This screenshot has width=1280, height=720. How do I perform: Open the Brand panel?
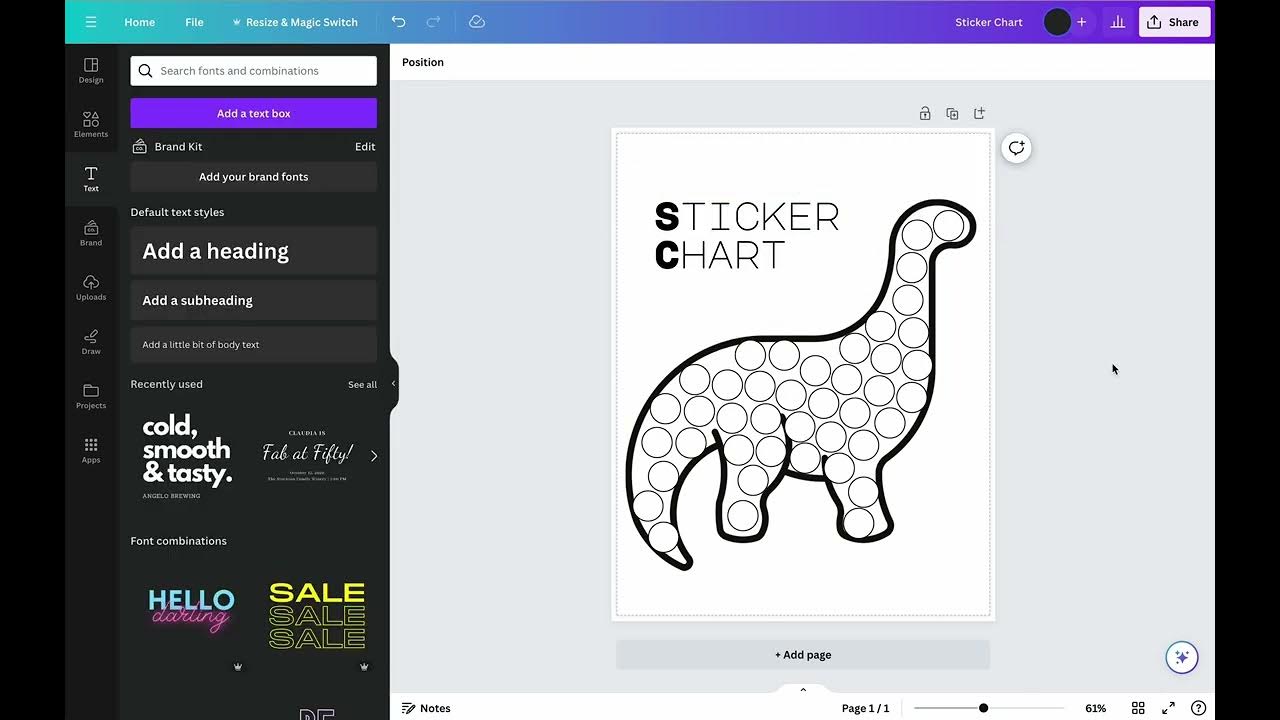[91, 233]
